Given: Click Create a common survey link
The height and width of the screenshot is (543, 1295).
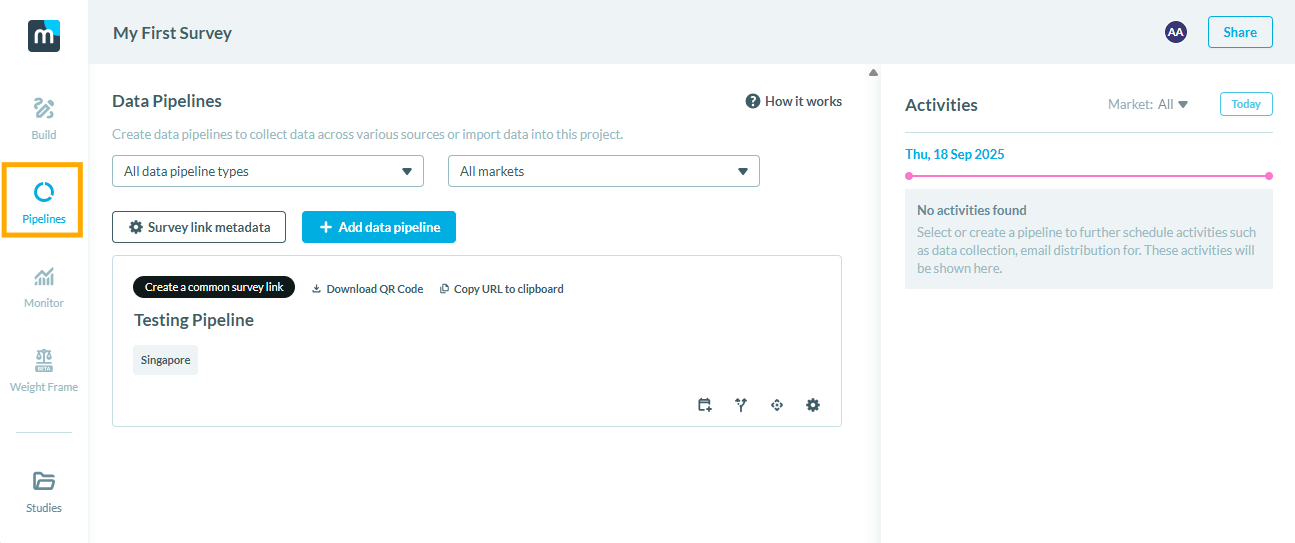Looking at the screenshot, I should (214, 287).
